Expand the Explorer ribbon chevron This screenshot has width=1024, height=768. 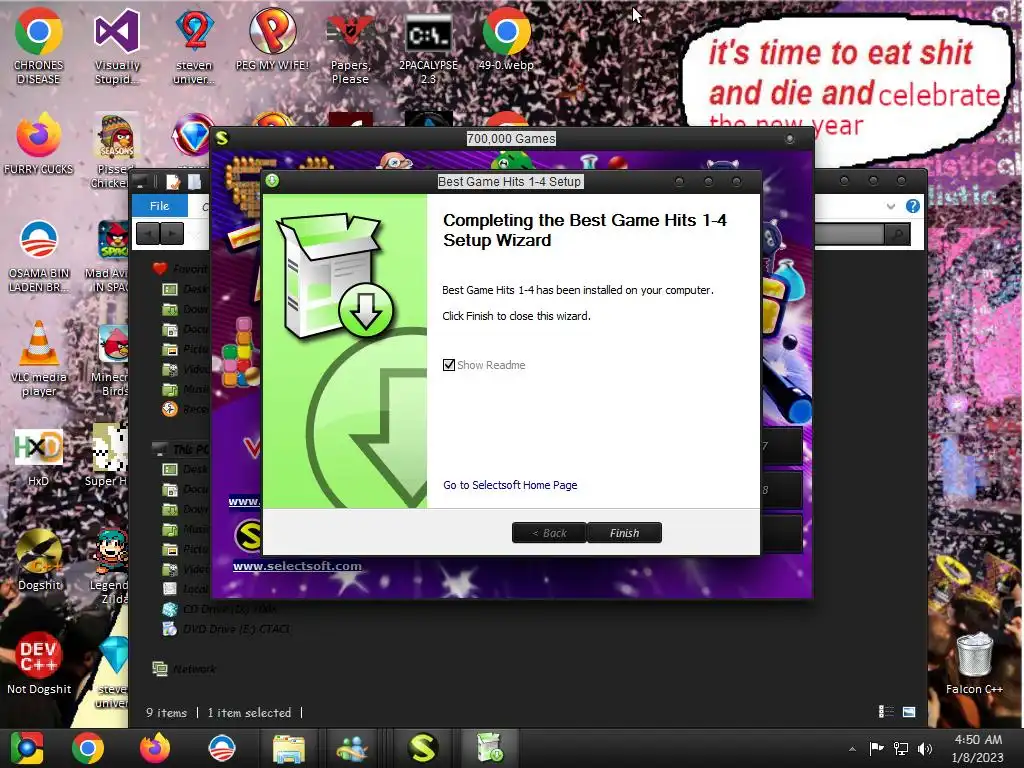[891, 206]
